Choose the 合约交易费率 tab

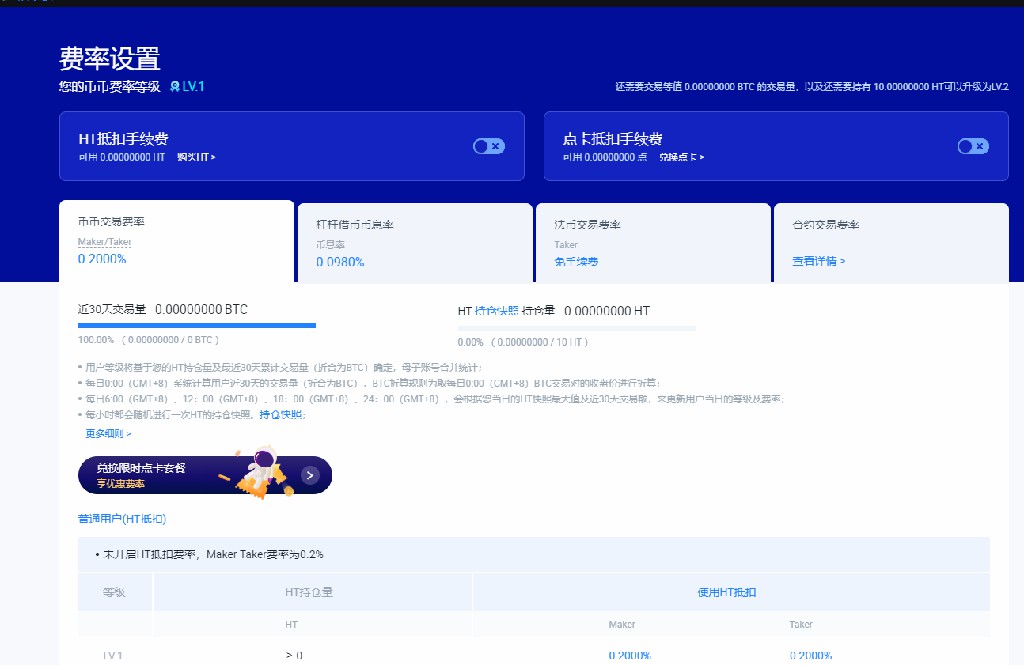[890, 241]
